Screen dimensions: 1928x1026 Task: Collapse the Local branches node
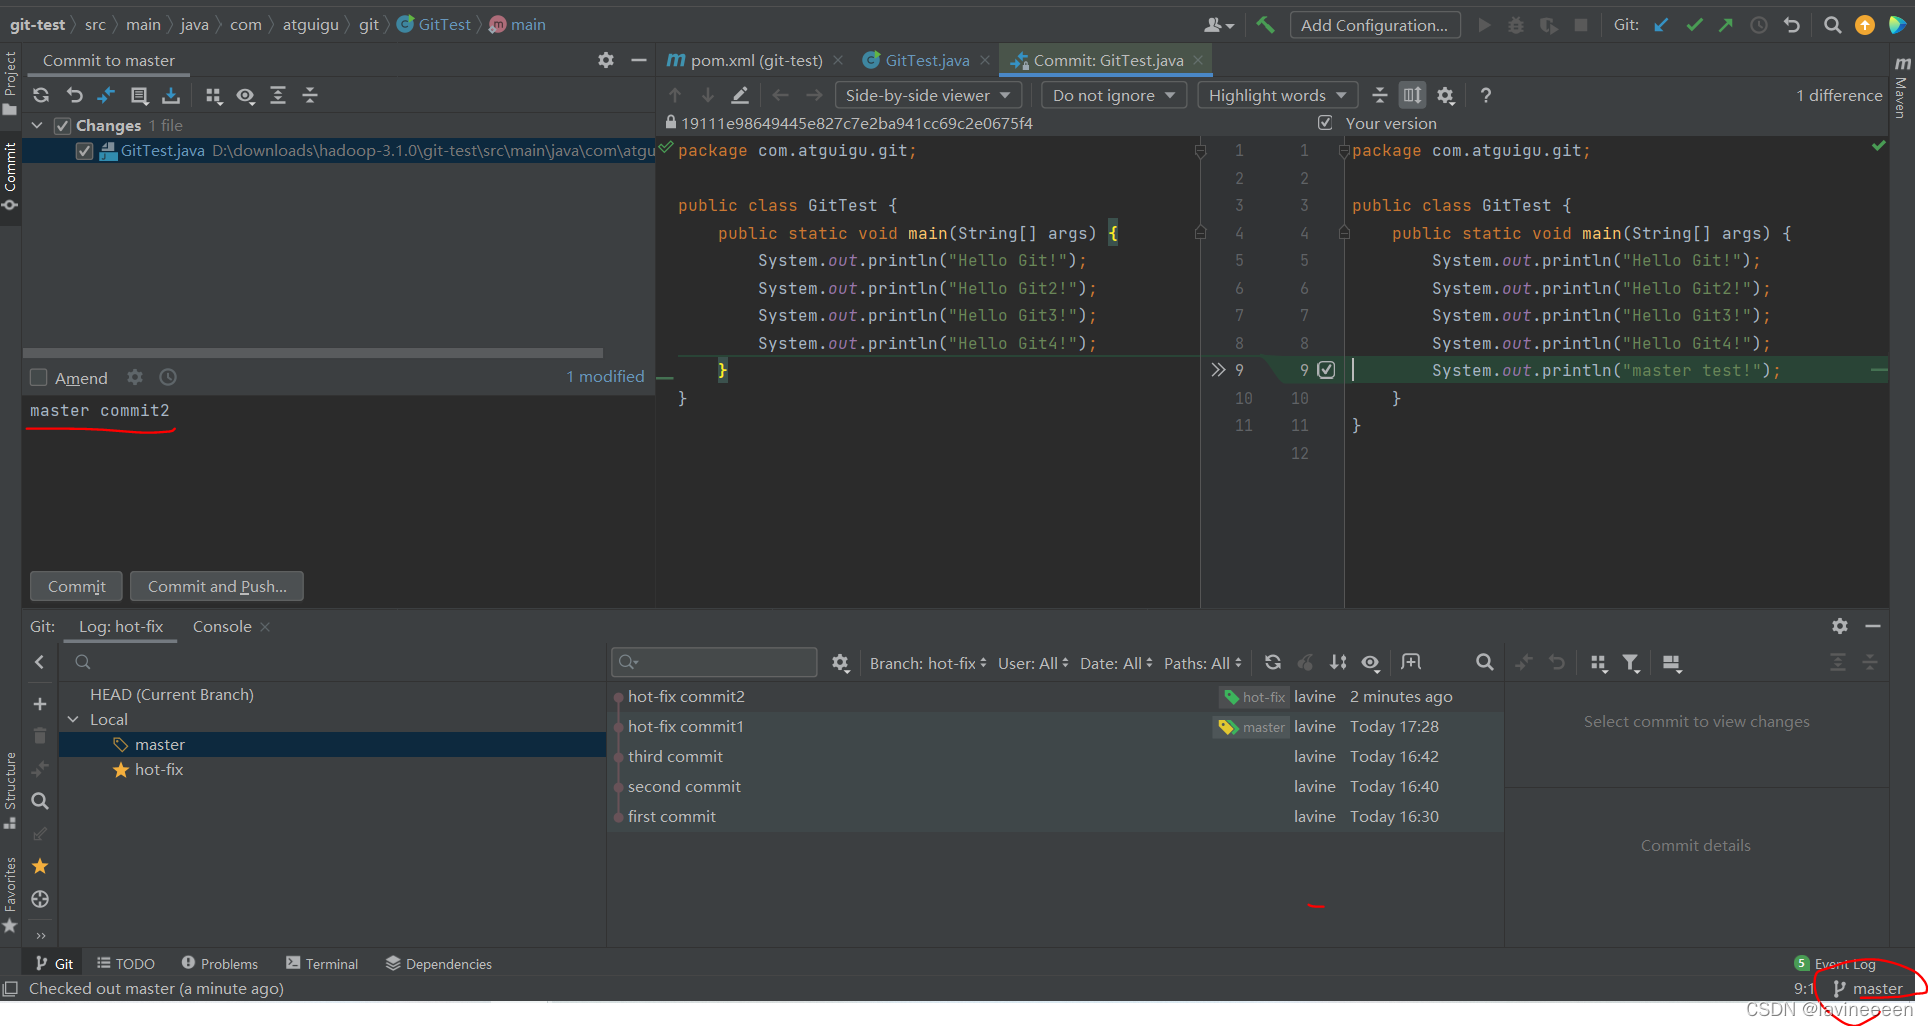point(73,719)
